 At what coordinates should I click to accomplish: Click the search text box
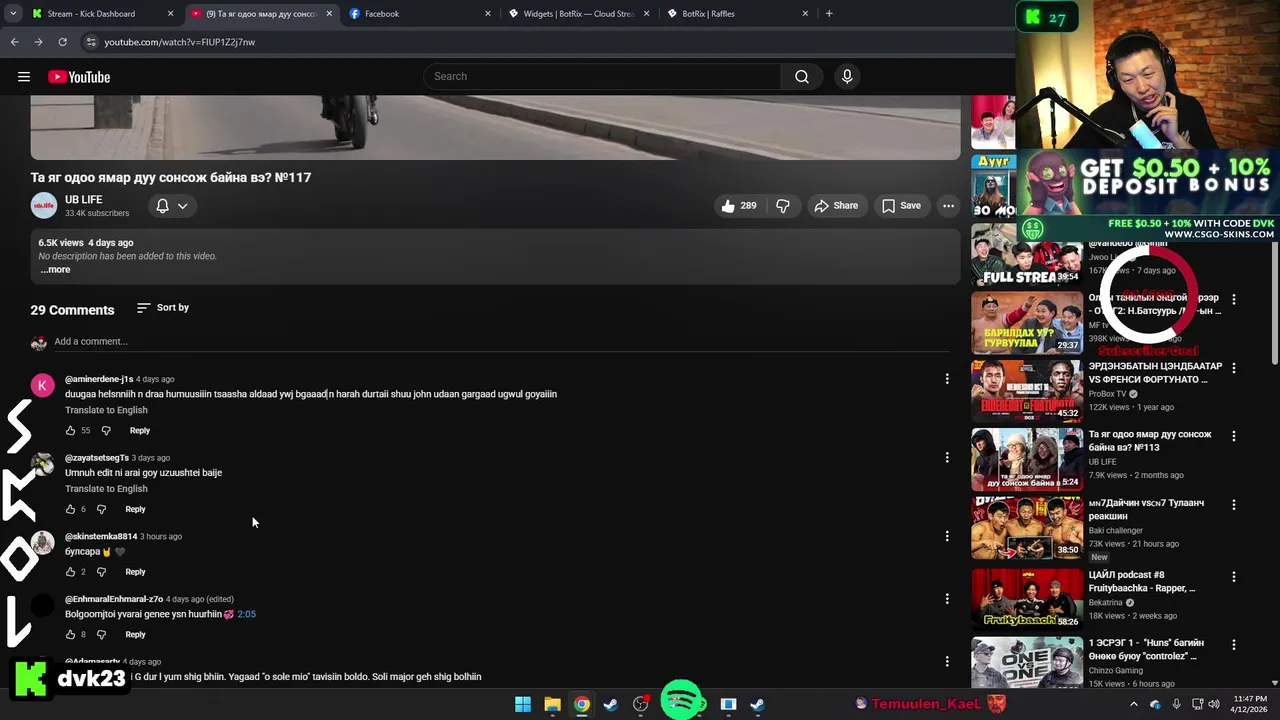[x=602, y=76]
